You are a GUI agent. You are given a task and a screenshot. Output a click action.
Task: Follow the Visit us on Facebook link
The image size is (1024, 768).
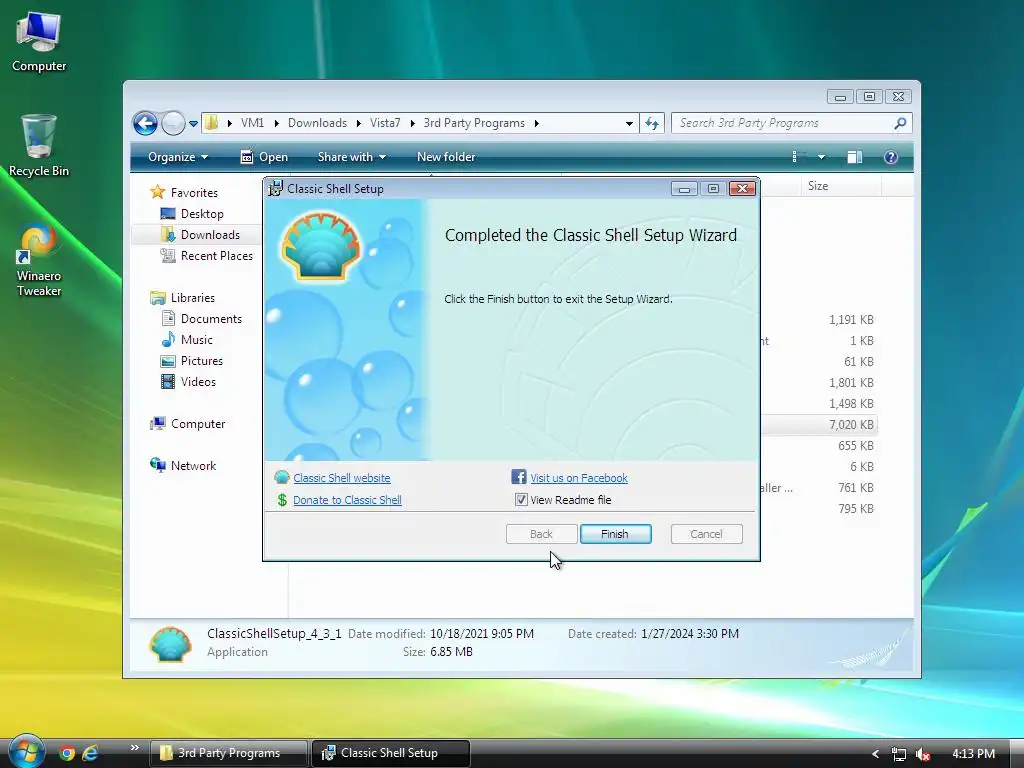579,478
